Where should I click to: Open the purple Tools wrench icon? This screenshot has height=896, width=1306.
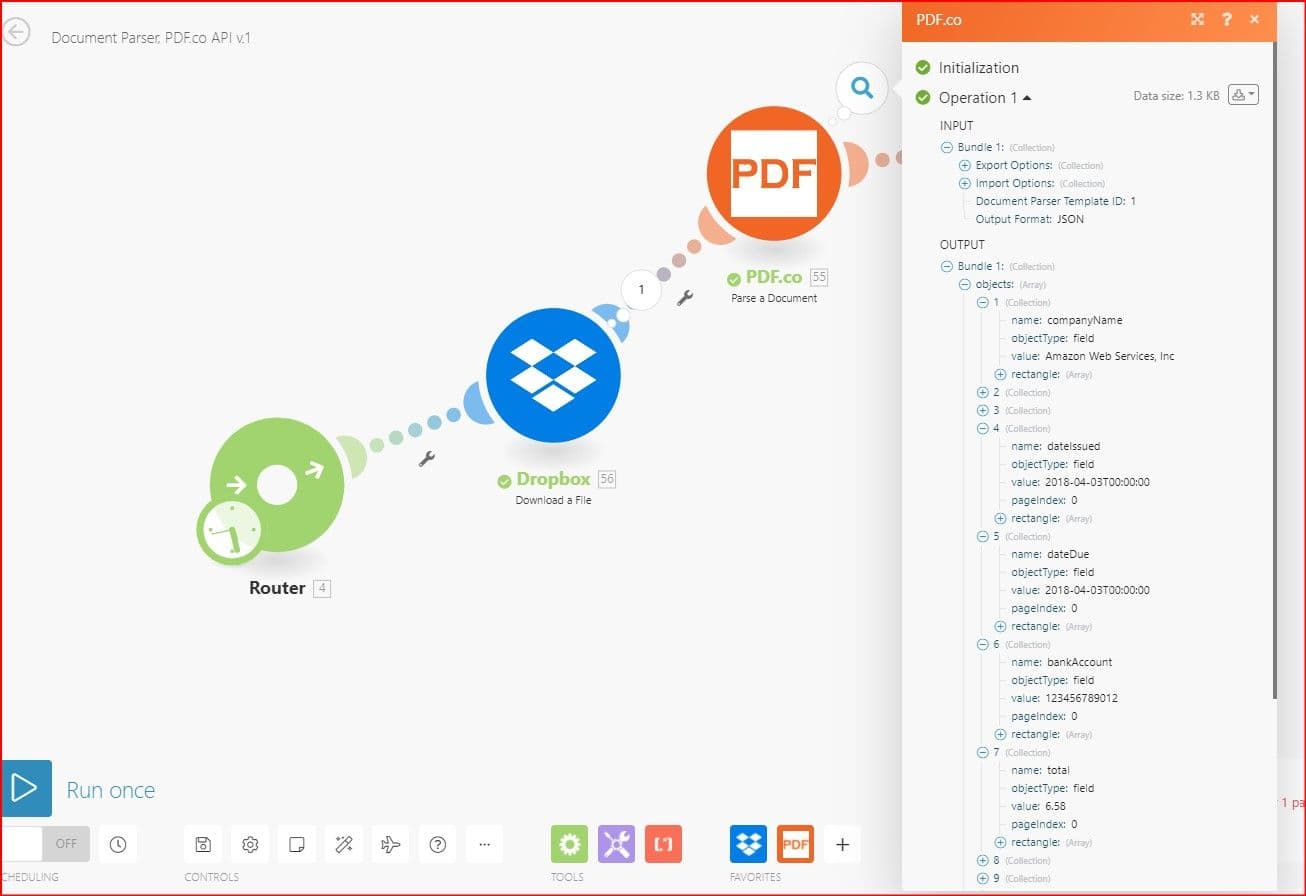pyautogui.click(x=616, y=844)
